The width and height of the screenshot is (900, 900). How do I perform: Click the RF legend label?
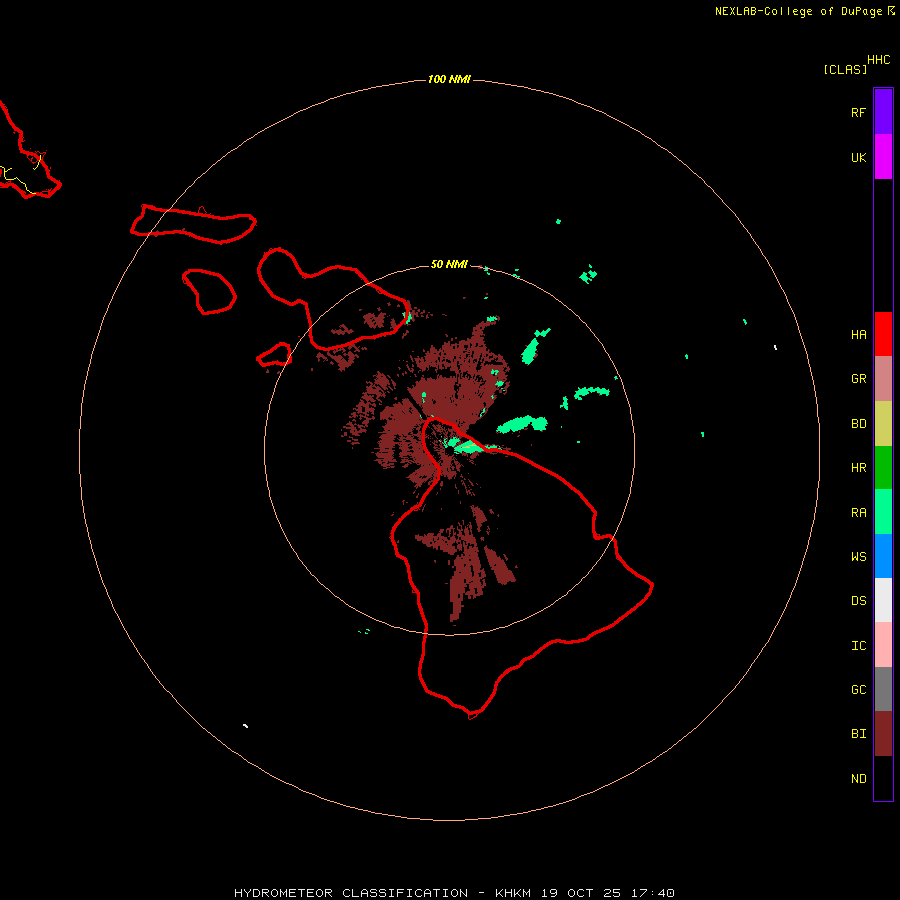(858, 113)
